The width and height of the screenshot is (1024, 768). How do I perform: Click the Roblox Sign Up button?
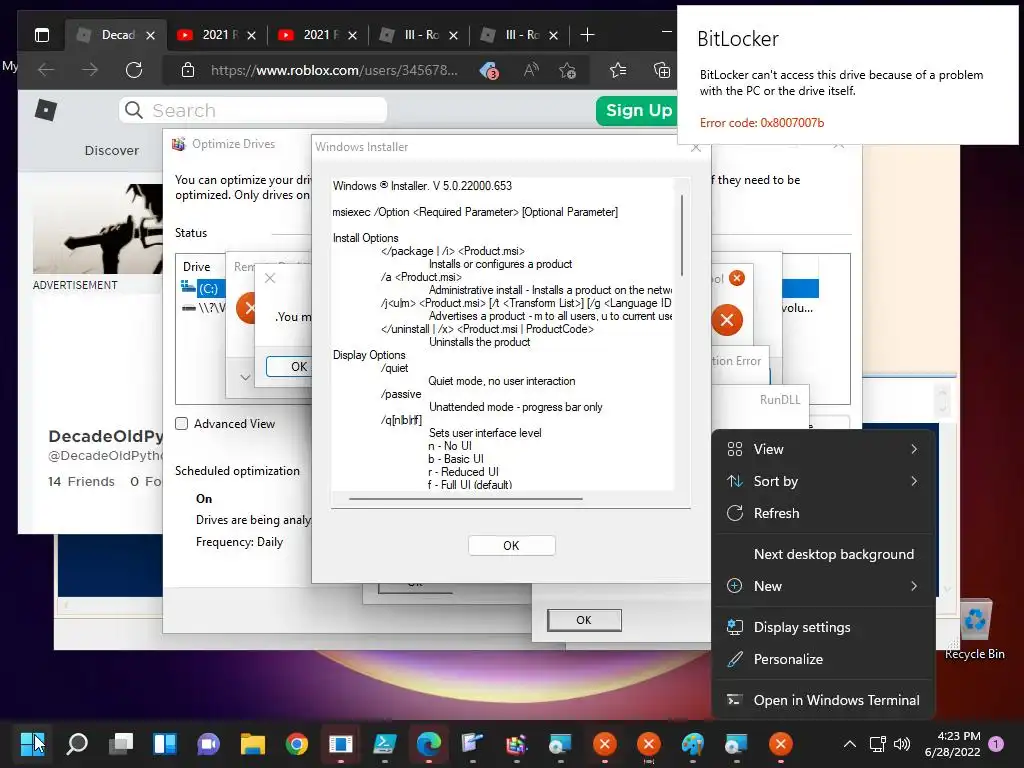coord(638,110)
